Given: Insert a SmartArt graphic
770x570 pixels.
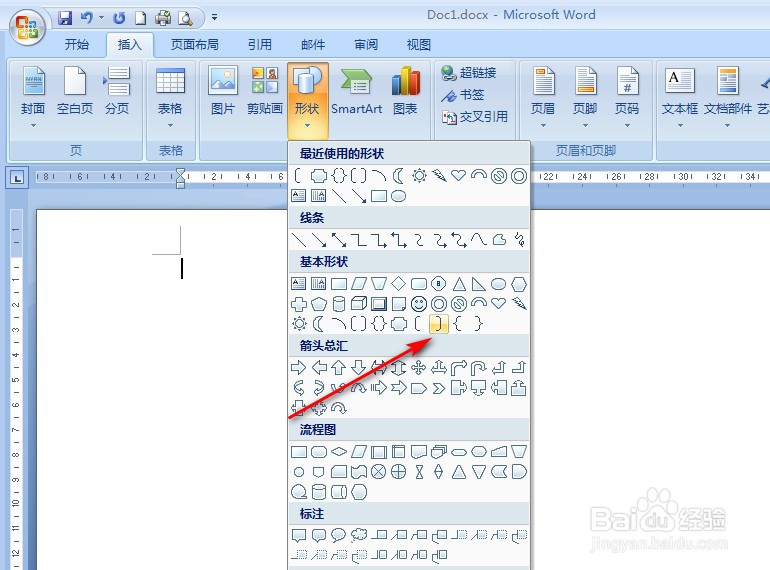Looking at the screenshot, I should click(356, 91).
